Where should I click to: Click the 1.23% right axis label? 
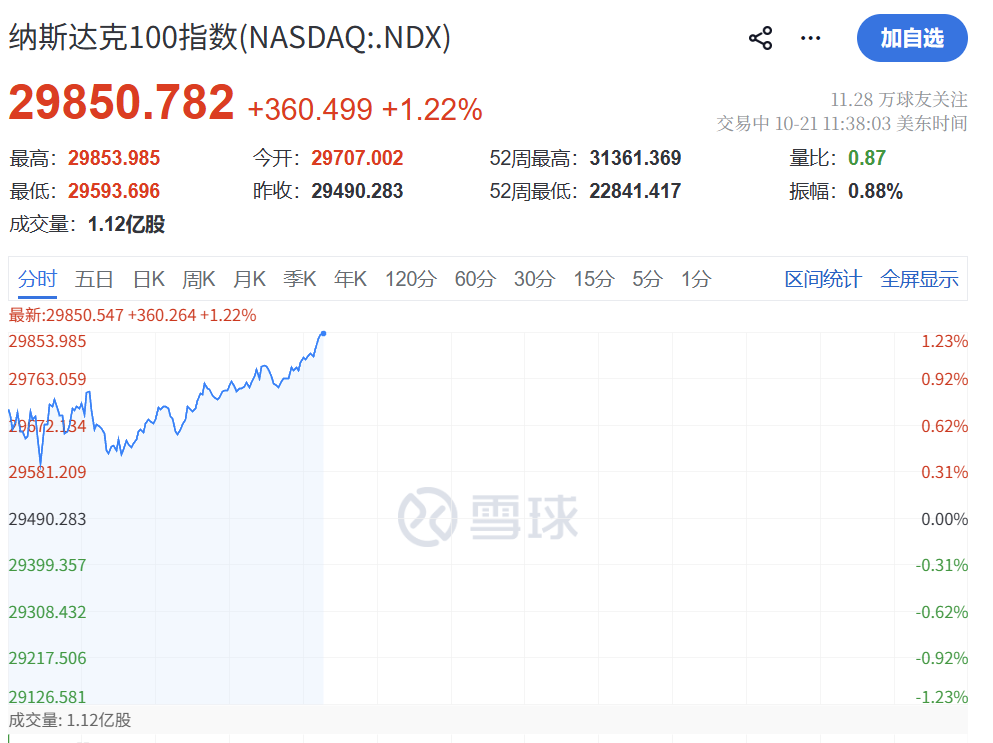[944, 341]
